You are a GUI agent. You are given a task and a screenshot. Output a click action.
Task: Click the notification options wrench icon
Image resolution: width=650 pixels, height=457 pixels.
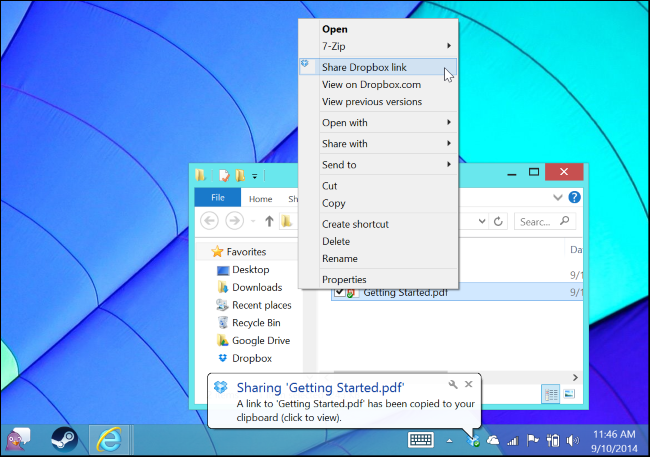coord(453,384)
